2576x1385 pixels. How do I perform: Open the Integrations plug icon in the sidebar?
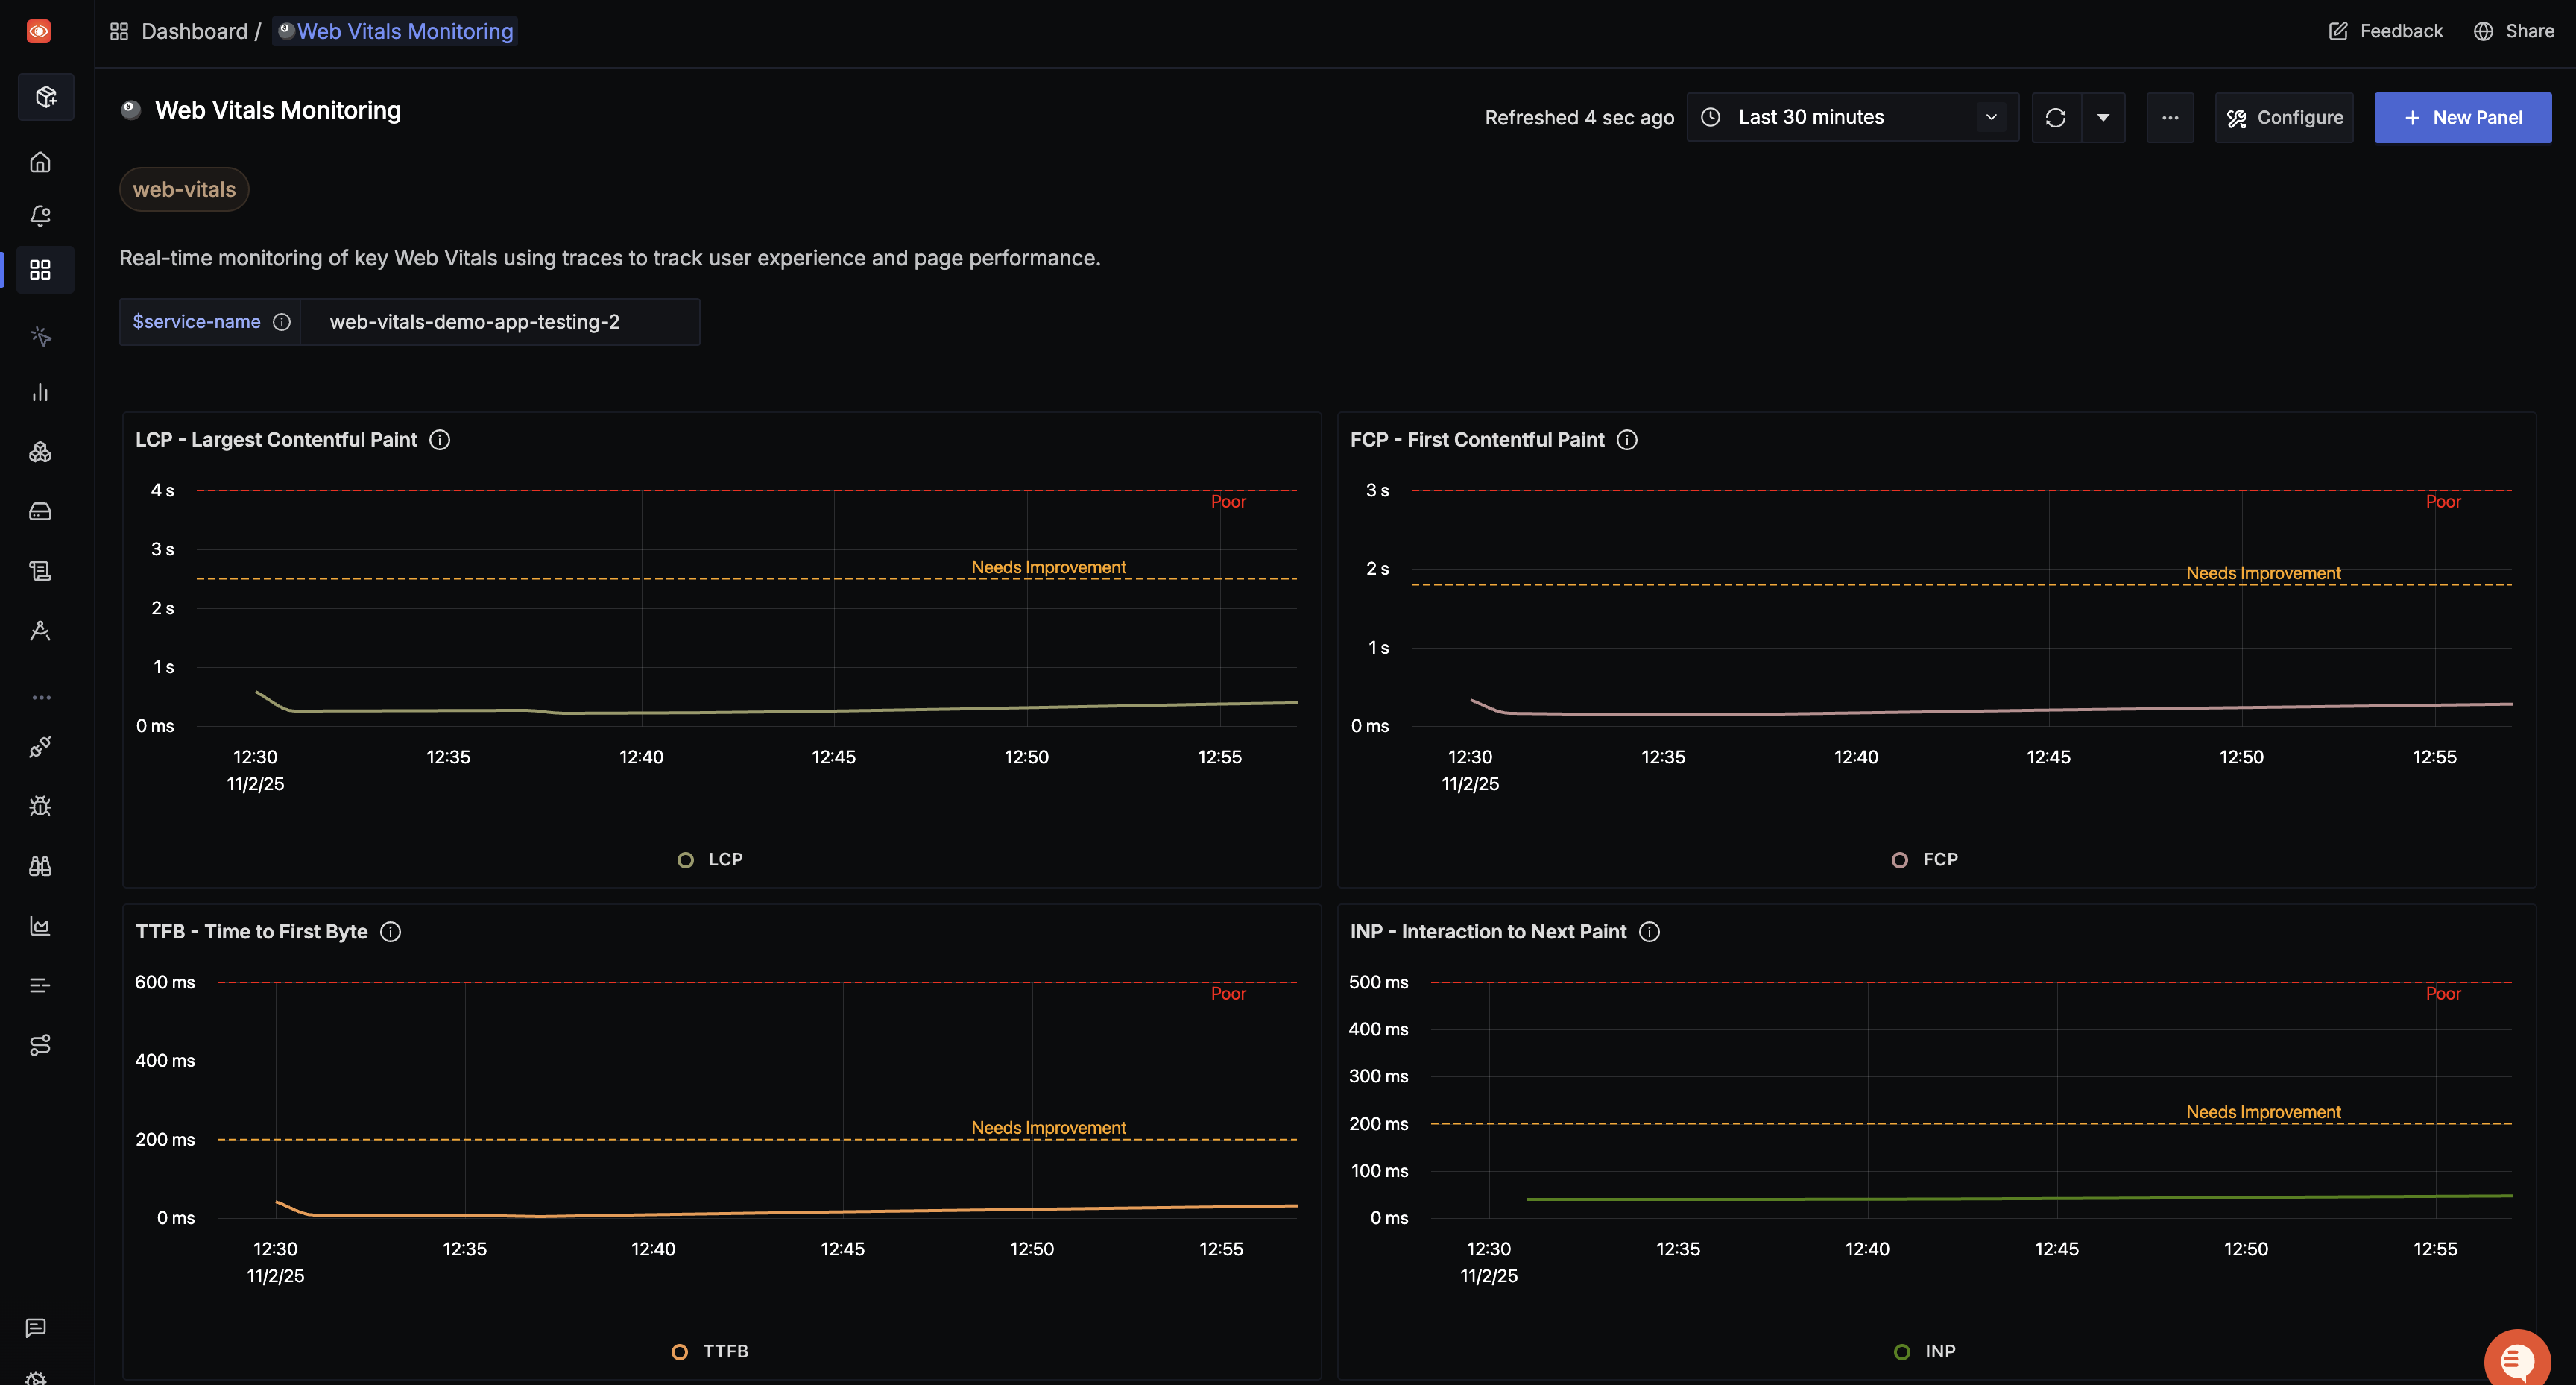pyautogui.click(x=40, y=747)
